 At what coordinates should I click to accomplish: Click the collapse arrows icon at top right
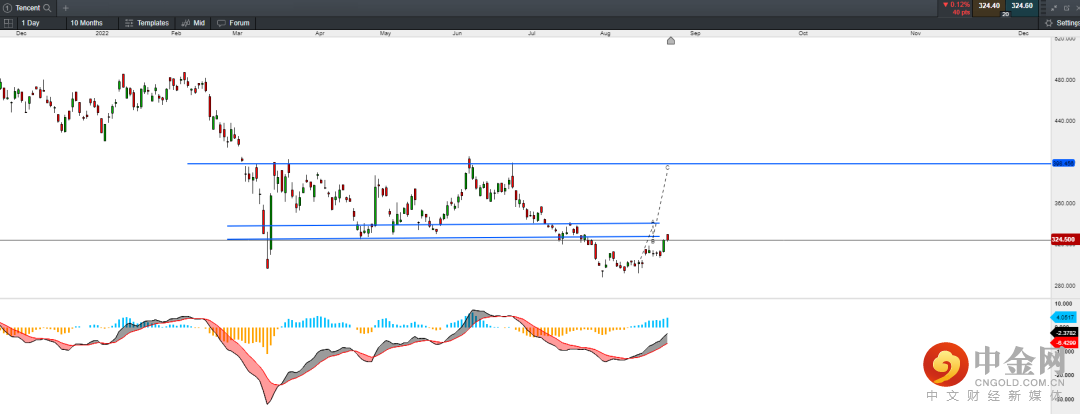click(x=1054, y=8)
